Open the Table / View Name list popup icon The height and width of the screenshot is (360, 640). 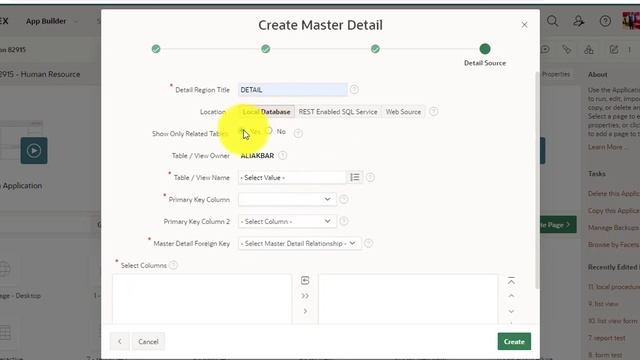[x=355, y=177]
